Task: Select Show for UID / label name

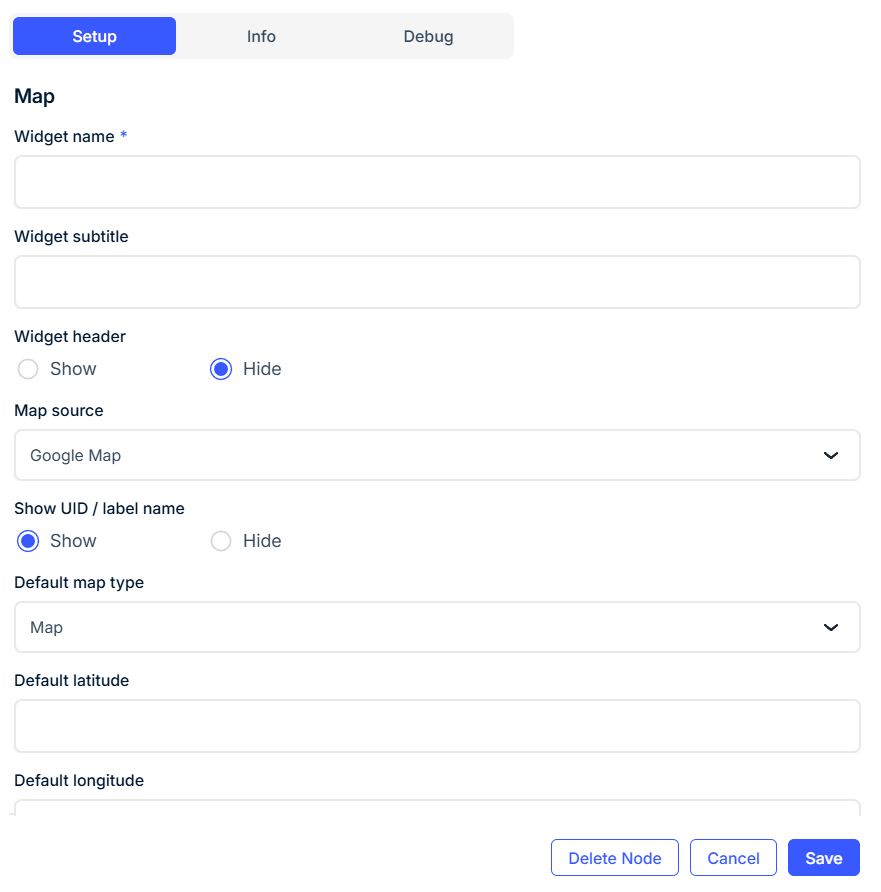Action: click(28, 540)
